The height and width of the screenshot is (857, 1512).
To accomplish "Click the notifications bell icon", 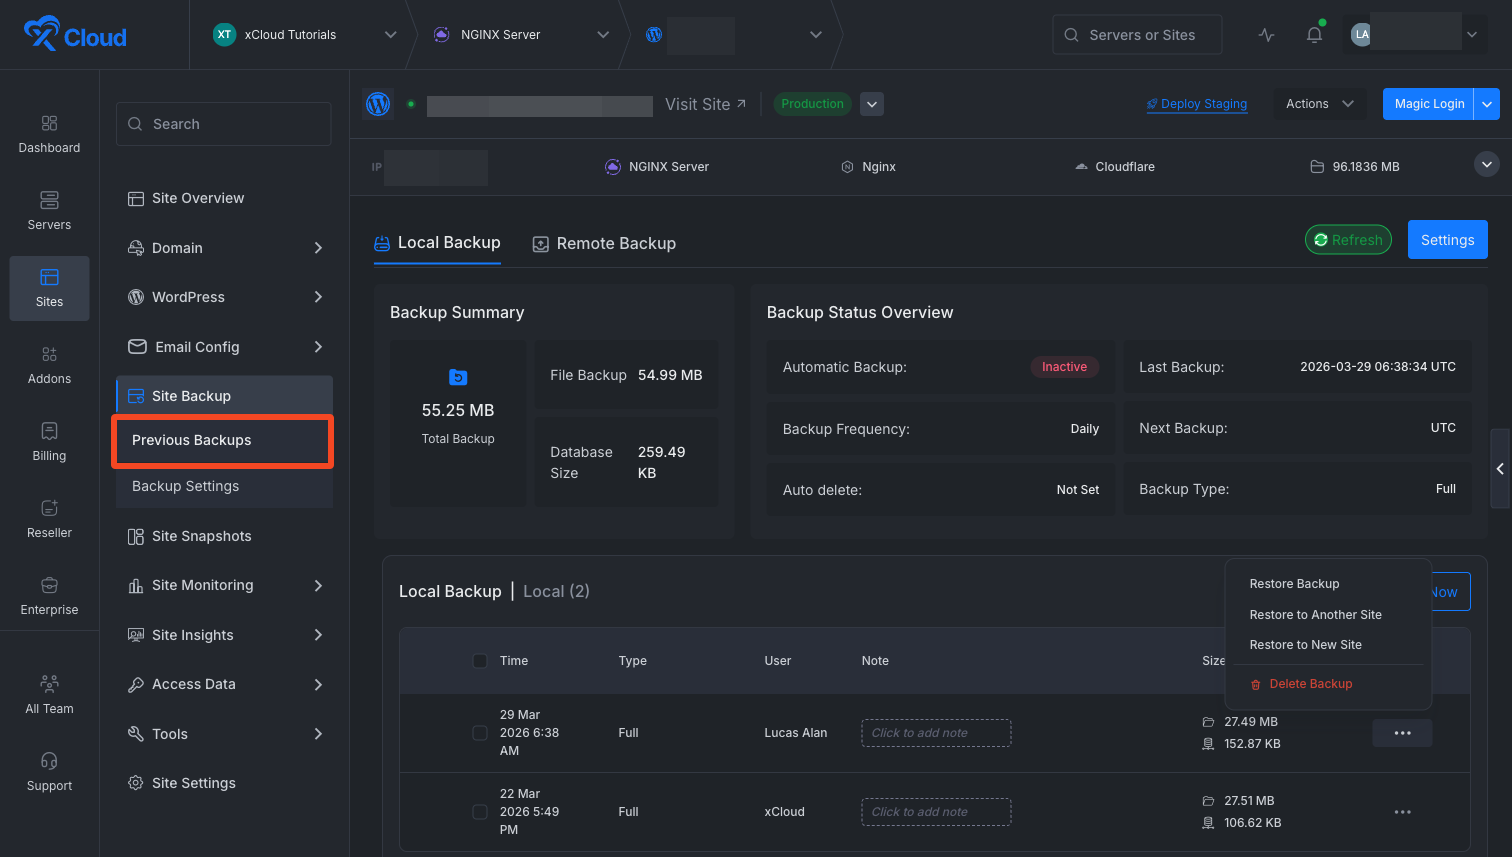I will [1314, 33].
